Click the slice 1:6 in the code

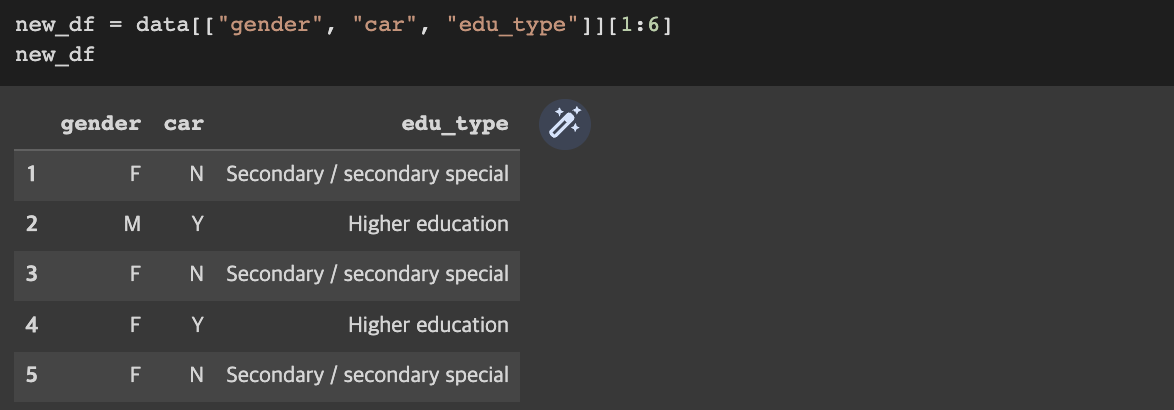tap(639, 25)
